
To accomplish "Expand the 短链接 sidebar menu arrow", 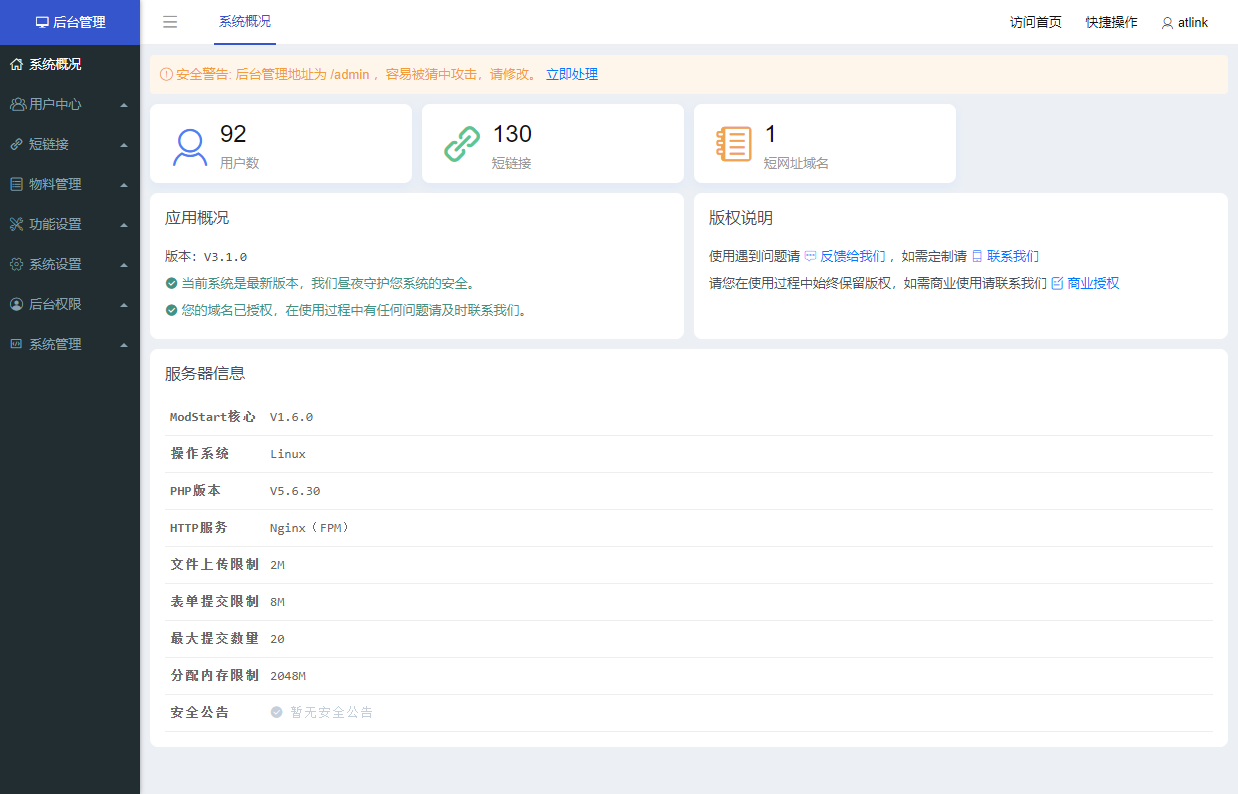I will [x=124, y=145].
